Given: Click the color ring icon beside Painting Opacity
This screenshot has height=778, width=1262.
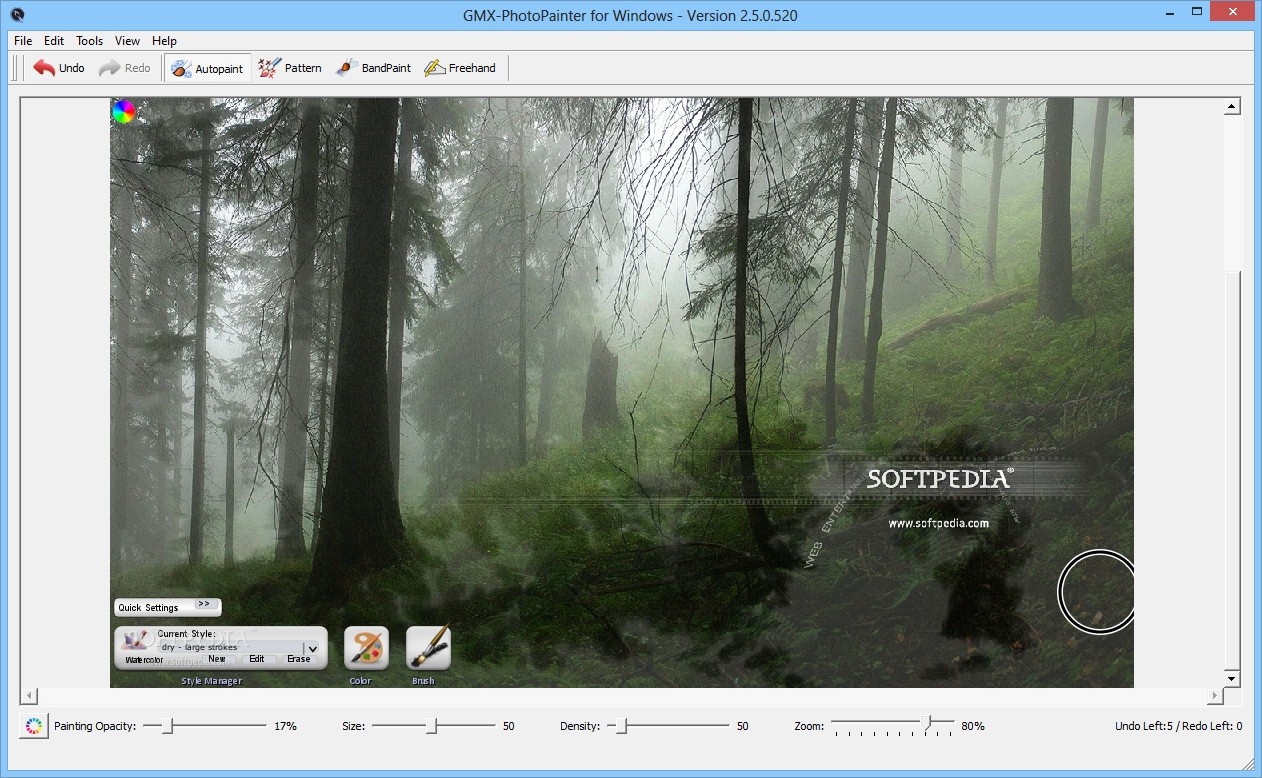Looking at the screenshot, I should (x=33, y=726).
